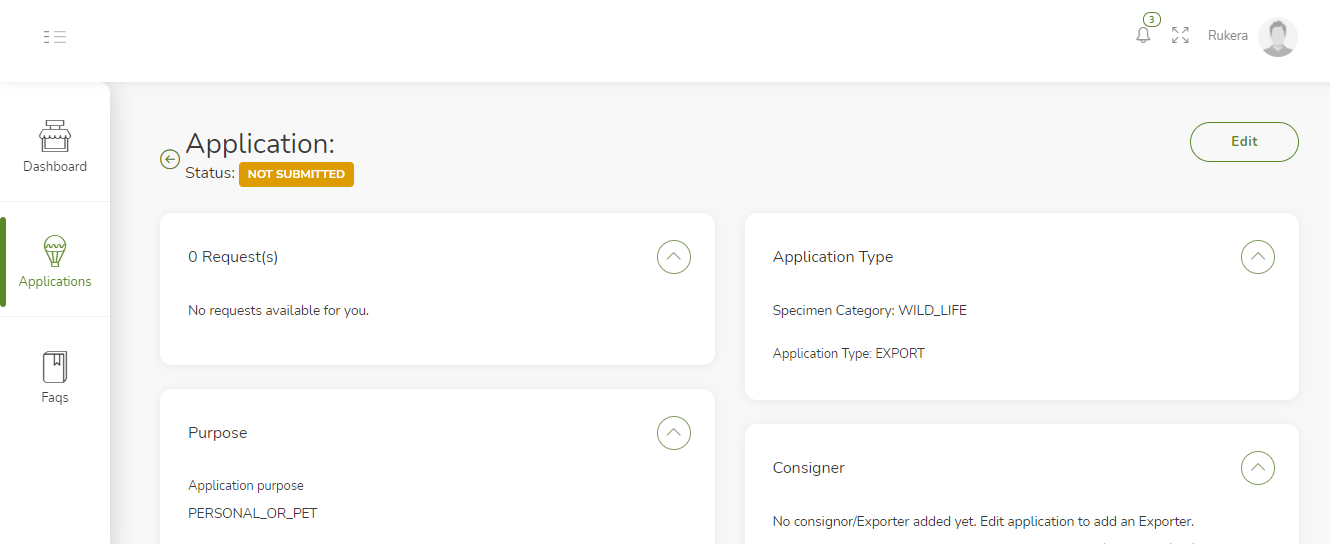Select the Faqs label in sidebar

55,398
